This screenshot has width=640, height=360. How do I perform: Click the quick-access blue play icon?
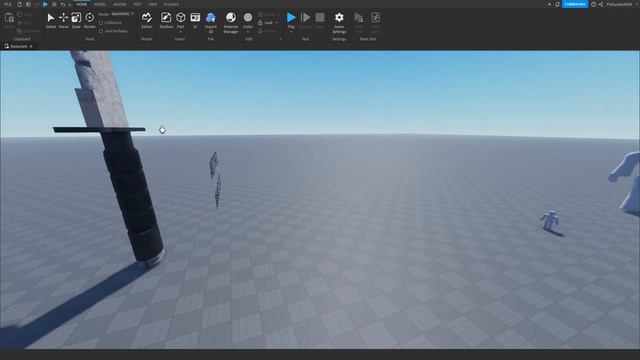pos(45,4)
